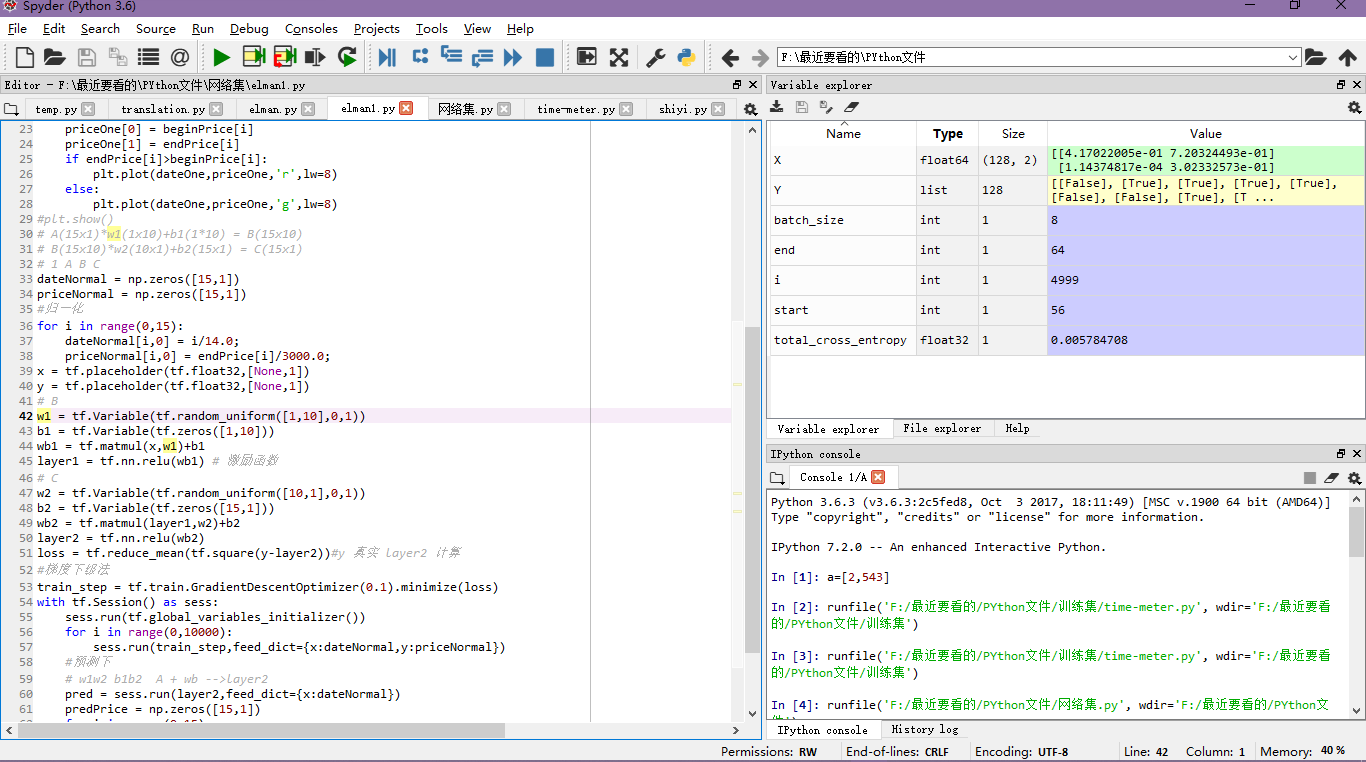Screen dimensions: 1366x762
Task: Open the PYTHONPATH manager Python icon
Action: pyautogui.click(x=686, y=57)
